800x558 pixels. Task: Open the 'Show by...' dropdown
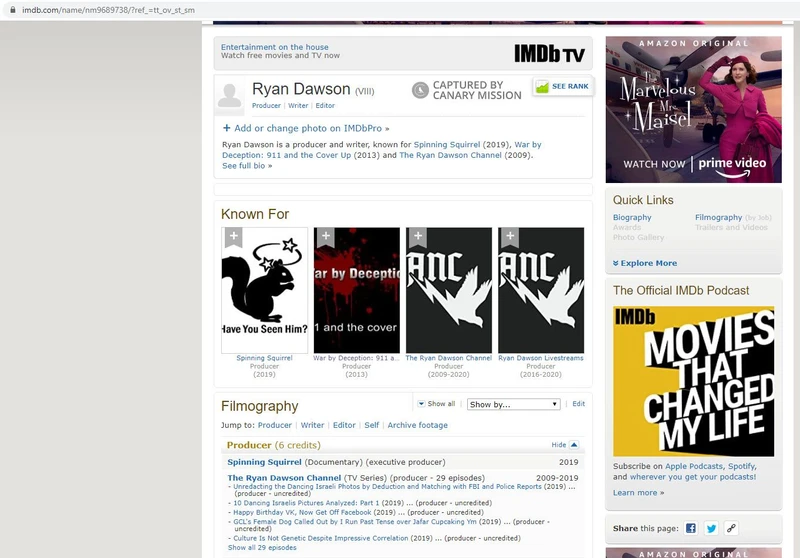click(514, 404)
